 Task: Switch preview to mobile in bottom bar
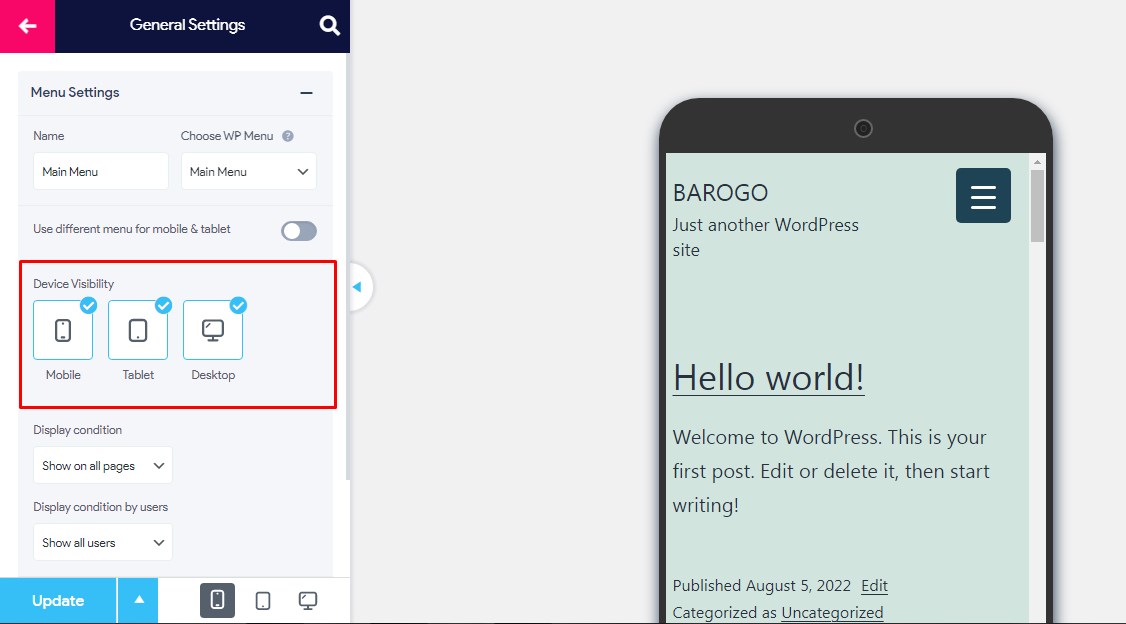217,600
